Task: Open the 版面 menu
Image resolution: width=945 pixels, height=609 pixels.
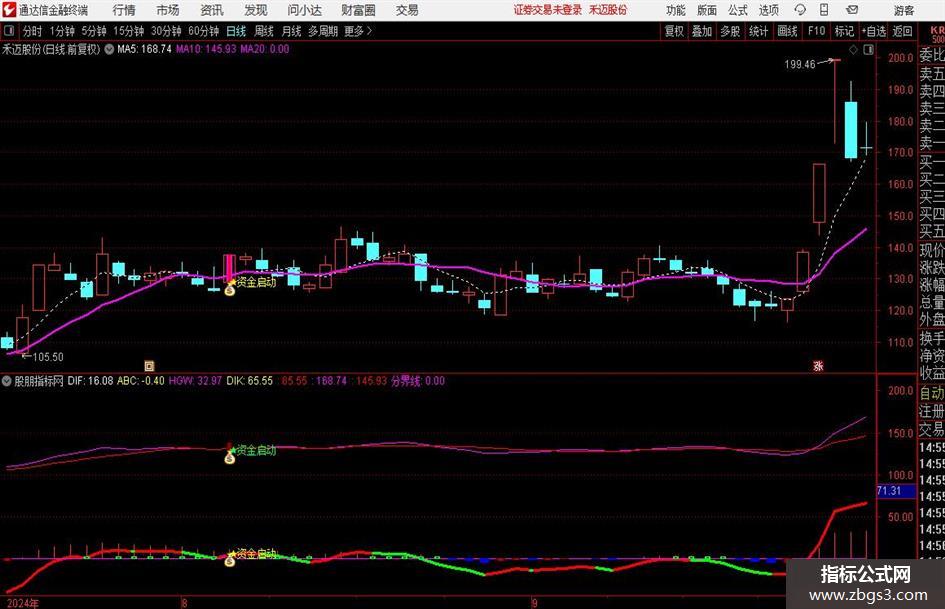Action: (706, 10)
